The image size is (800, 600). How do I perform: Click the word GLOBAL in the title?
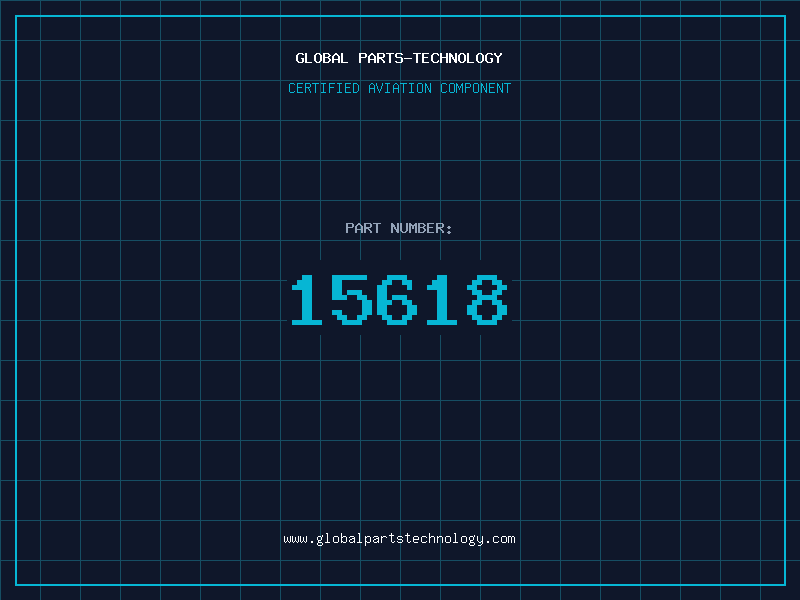coord(321,58)
